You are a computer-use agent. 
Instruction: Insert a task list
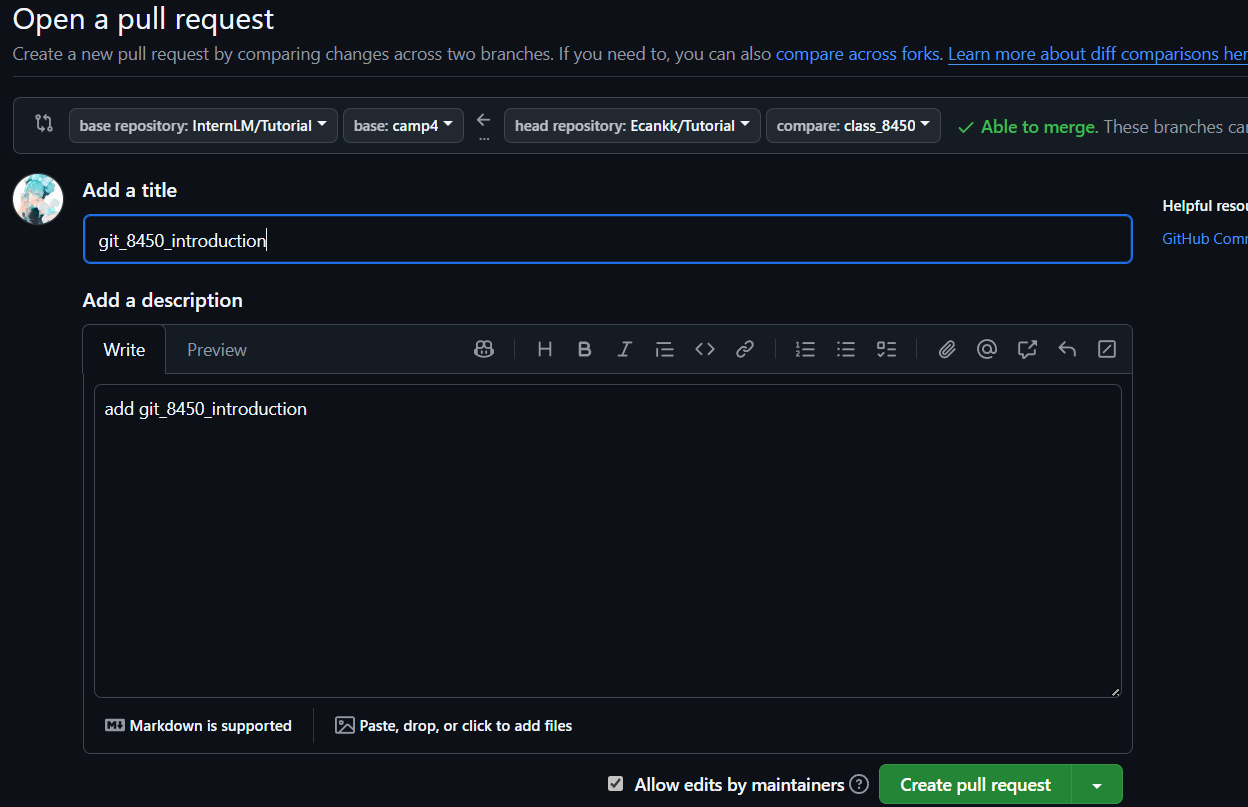pyautogui.click(x=886, y=349)
